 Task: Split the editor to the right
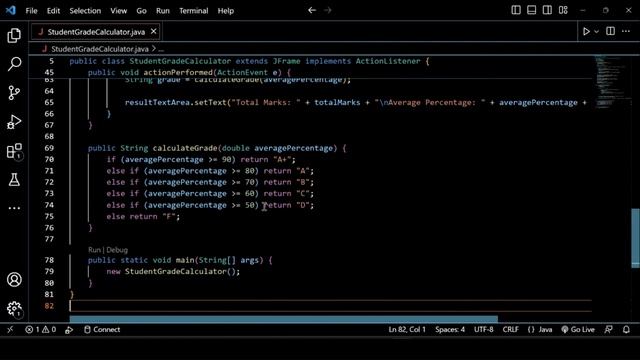610,31
